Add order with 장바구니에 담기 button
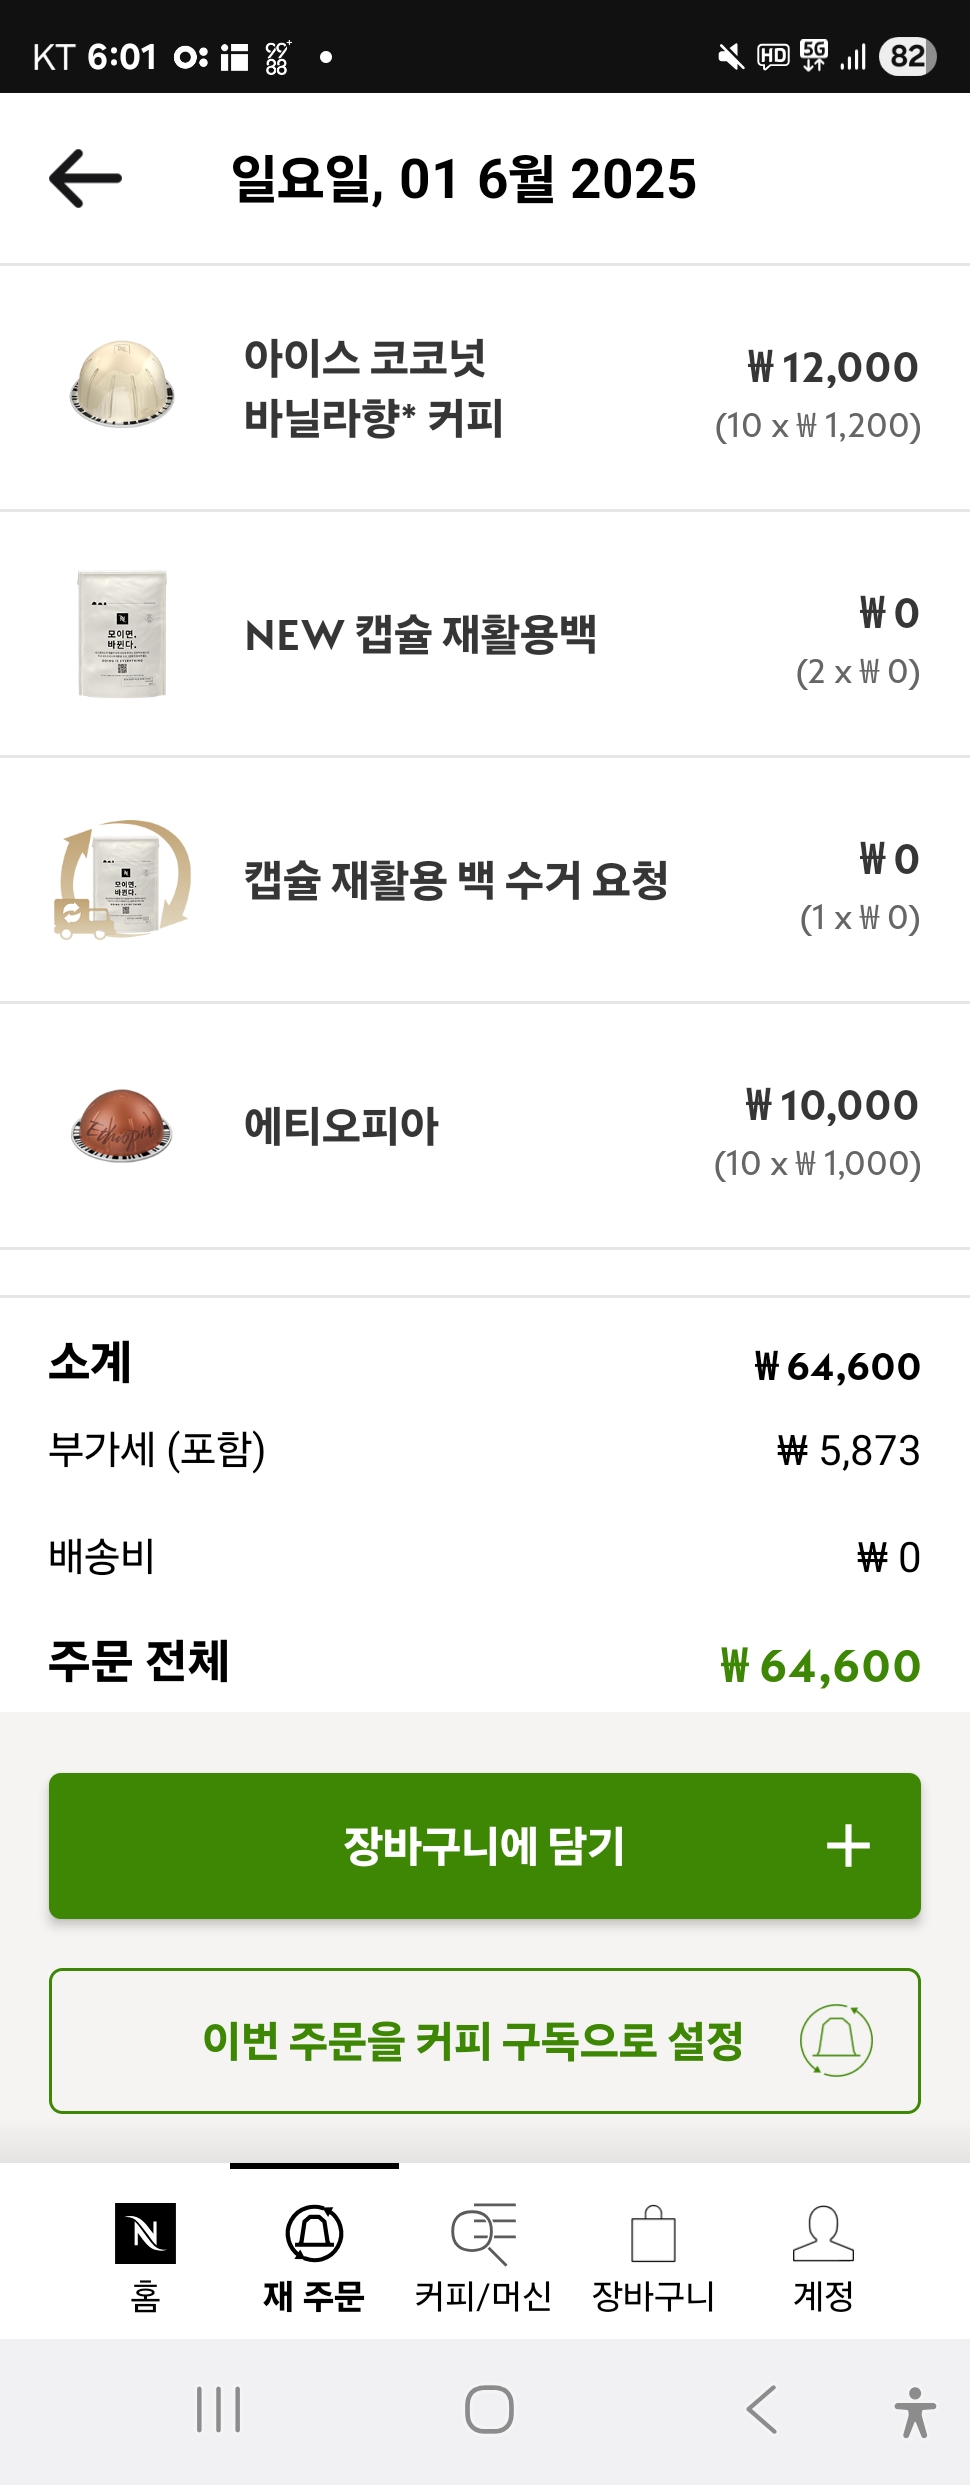970x2485 pixels. point(484,1846)
